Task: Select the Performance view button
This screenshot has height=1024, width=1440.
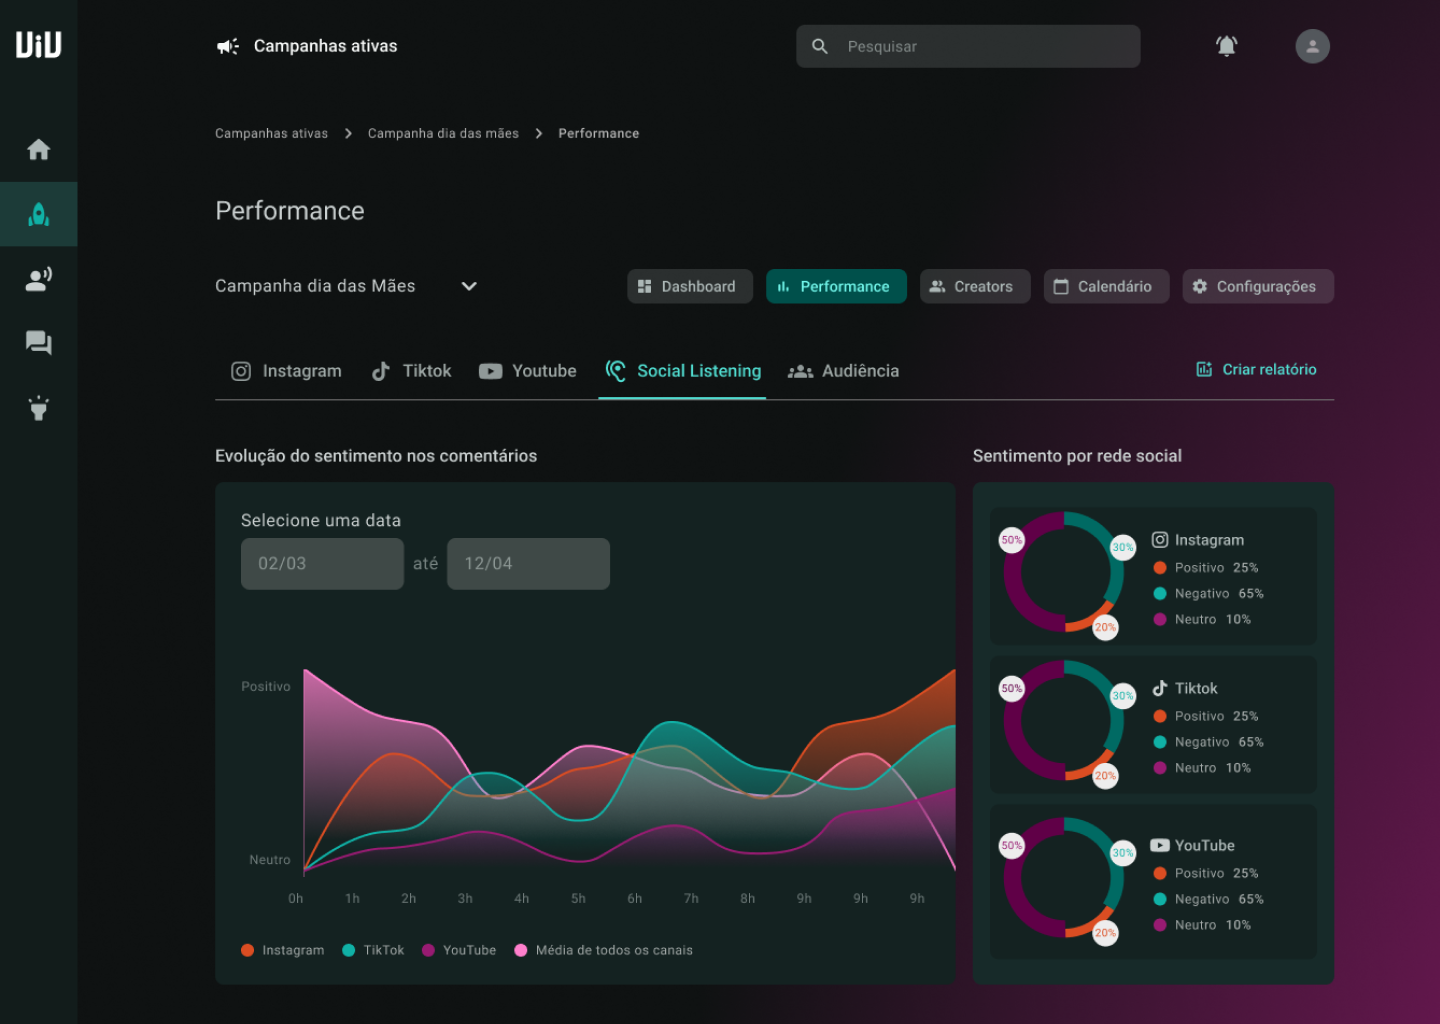Action: 836,286
